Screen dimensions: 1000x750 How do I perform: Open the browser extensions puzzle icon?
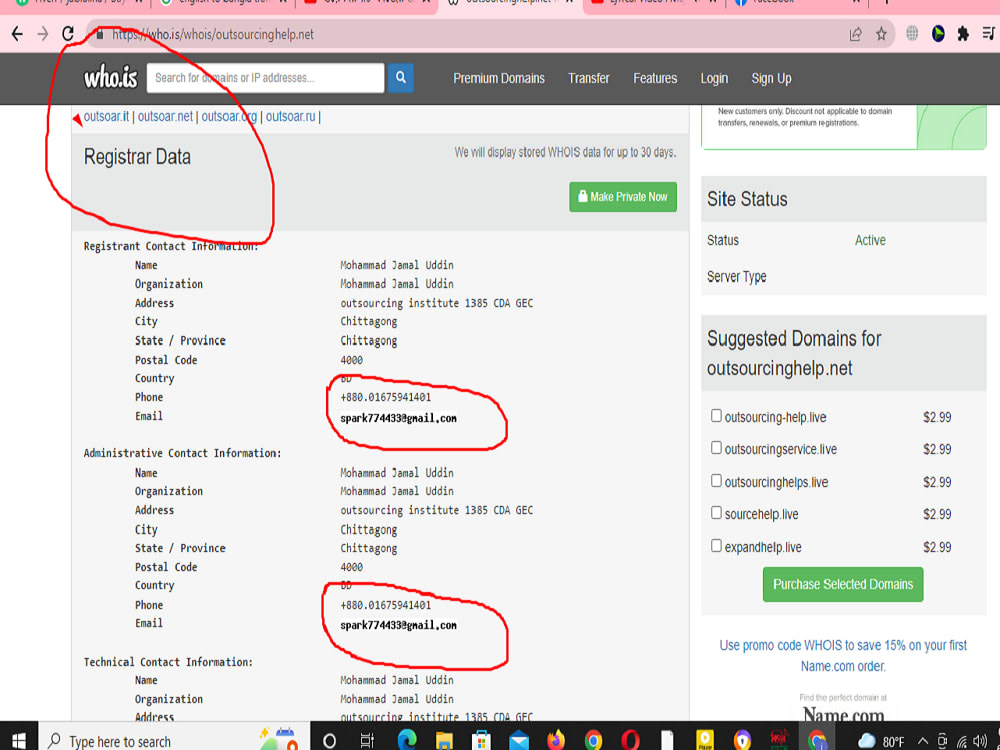point(963,34)
